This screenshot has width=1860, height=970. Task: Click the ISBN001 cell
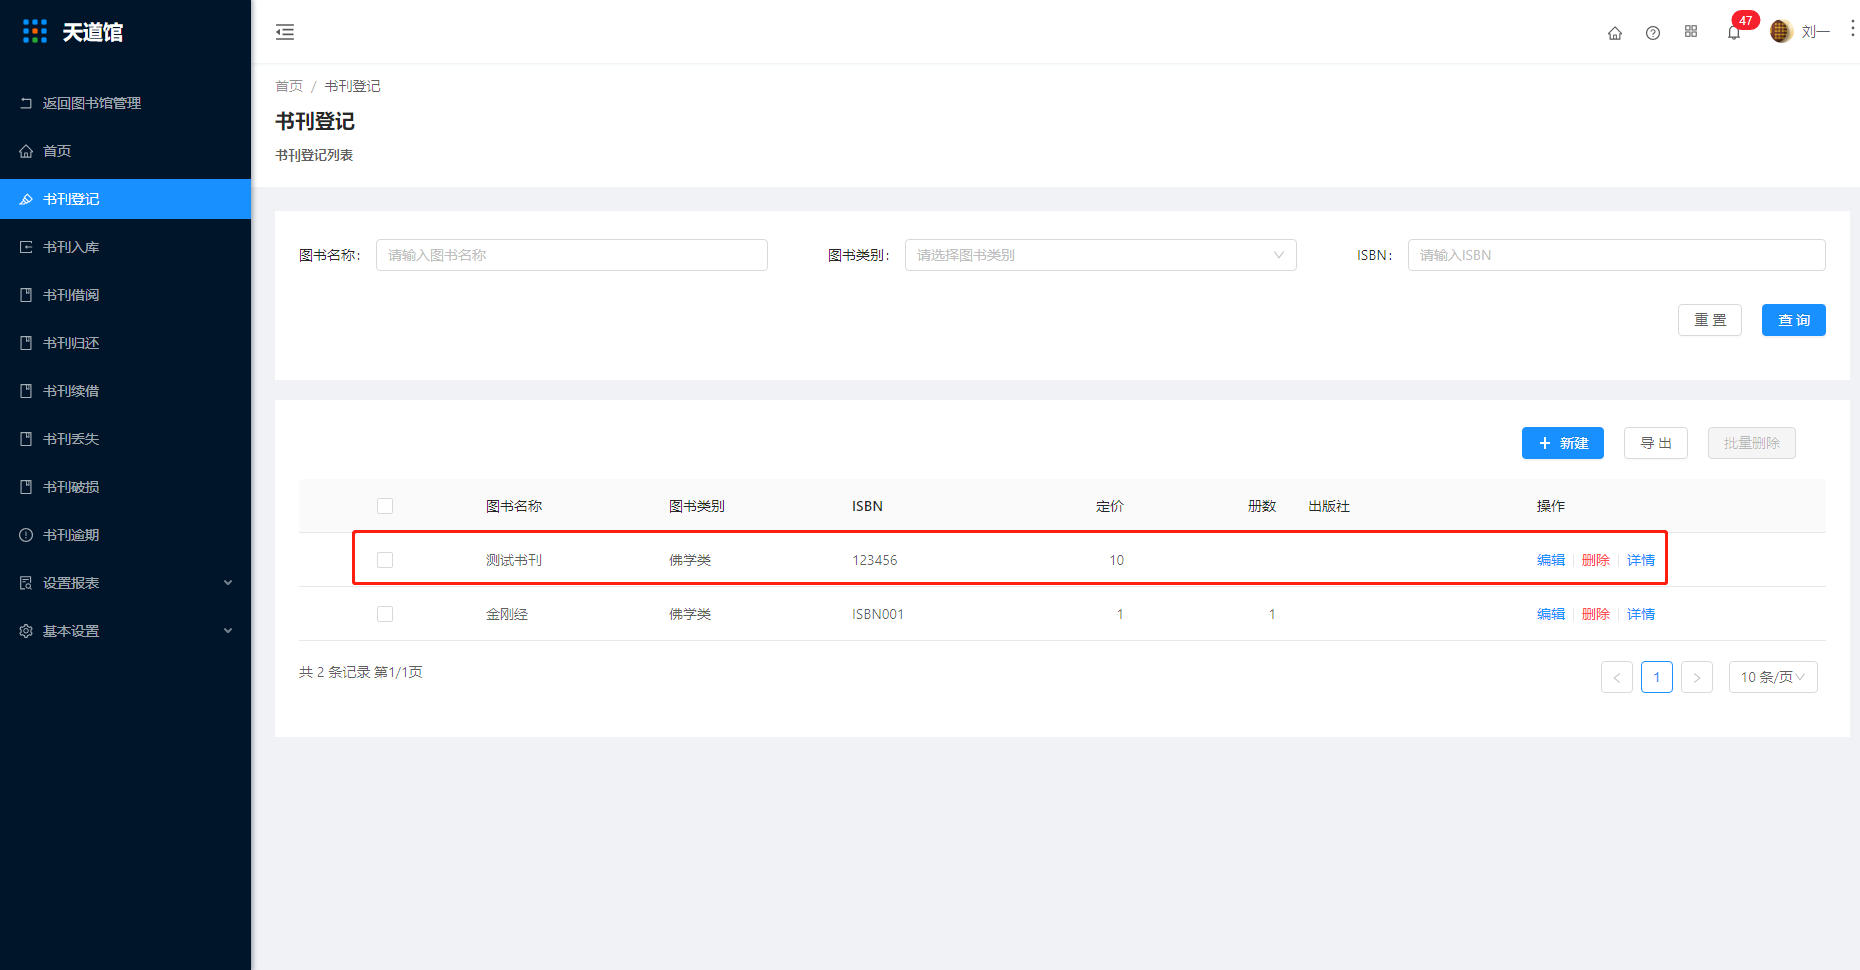(x=878, y=614)
